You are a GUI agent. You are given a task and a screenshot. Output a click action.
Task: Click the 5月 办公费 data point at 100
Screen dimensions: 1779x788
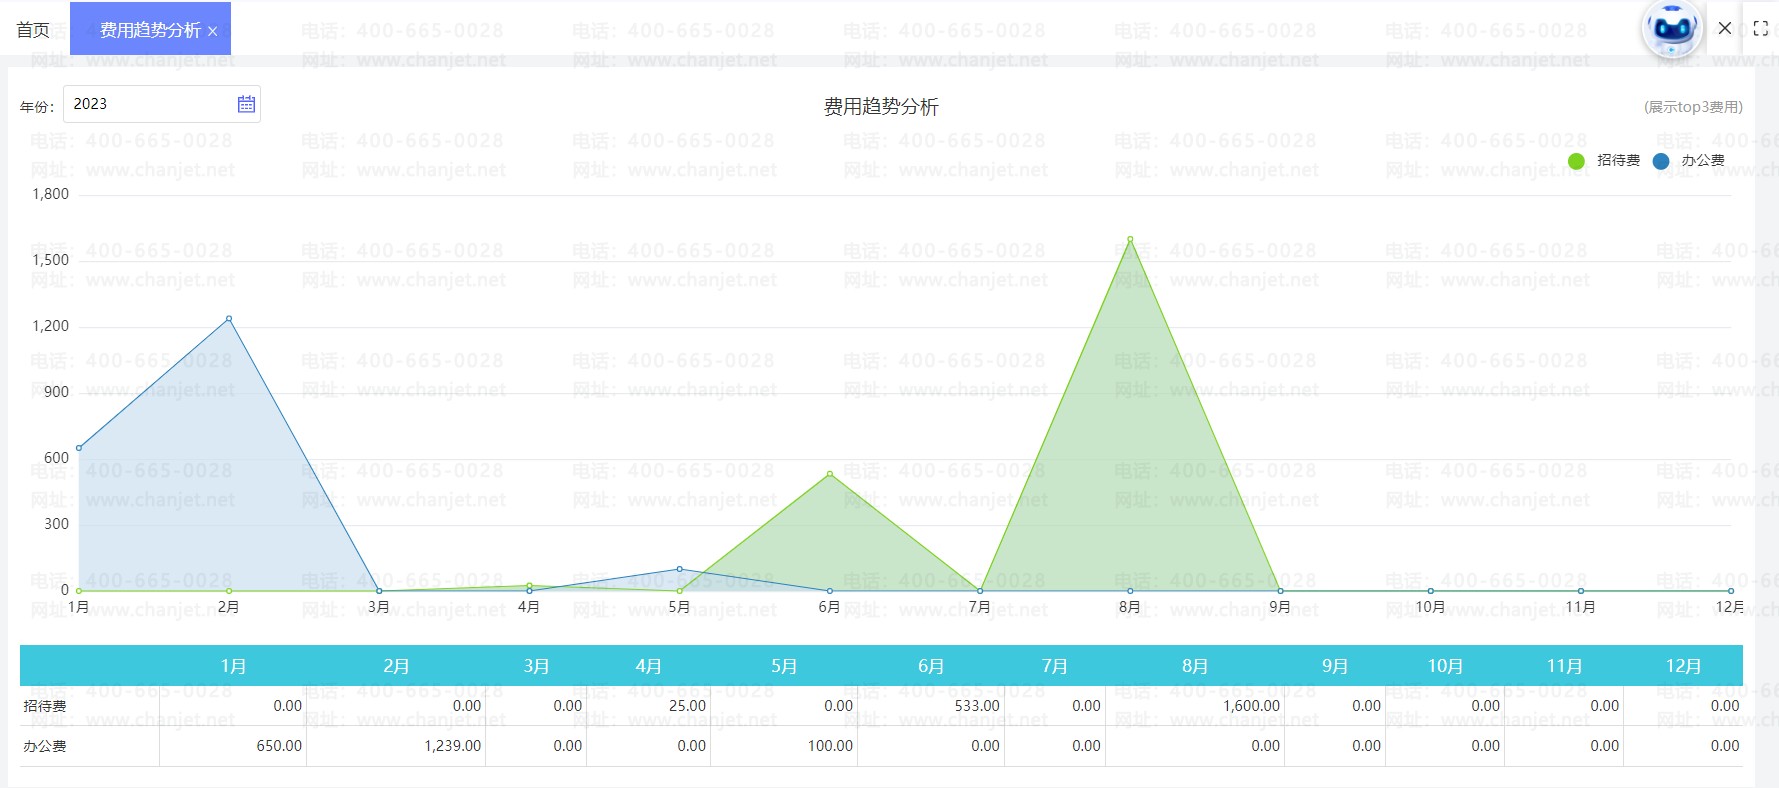680,569
